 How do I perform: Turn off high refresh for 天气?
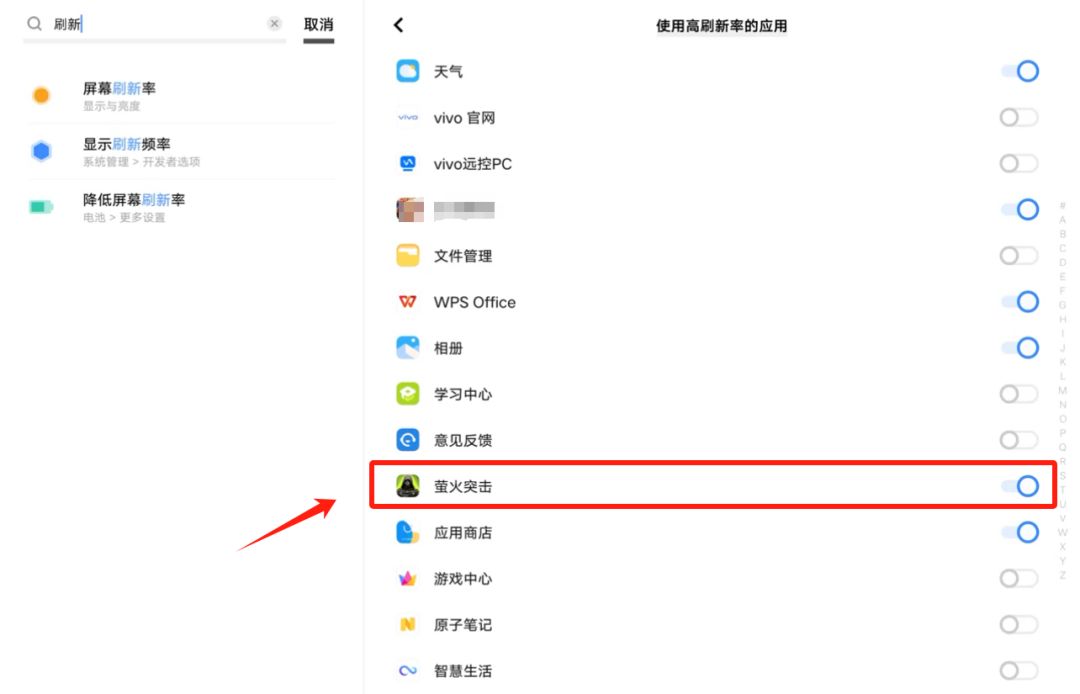(x=1020, y=71)
